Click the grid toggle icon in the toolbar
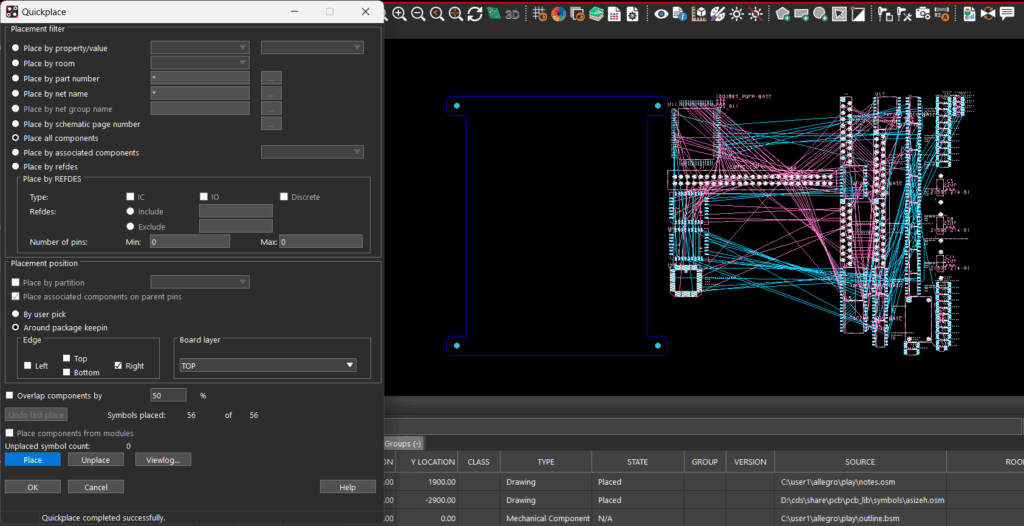The height and width of the screenshot is (526, 1024). click(x=540, y=14)
